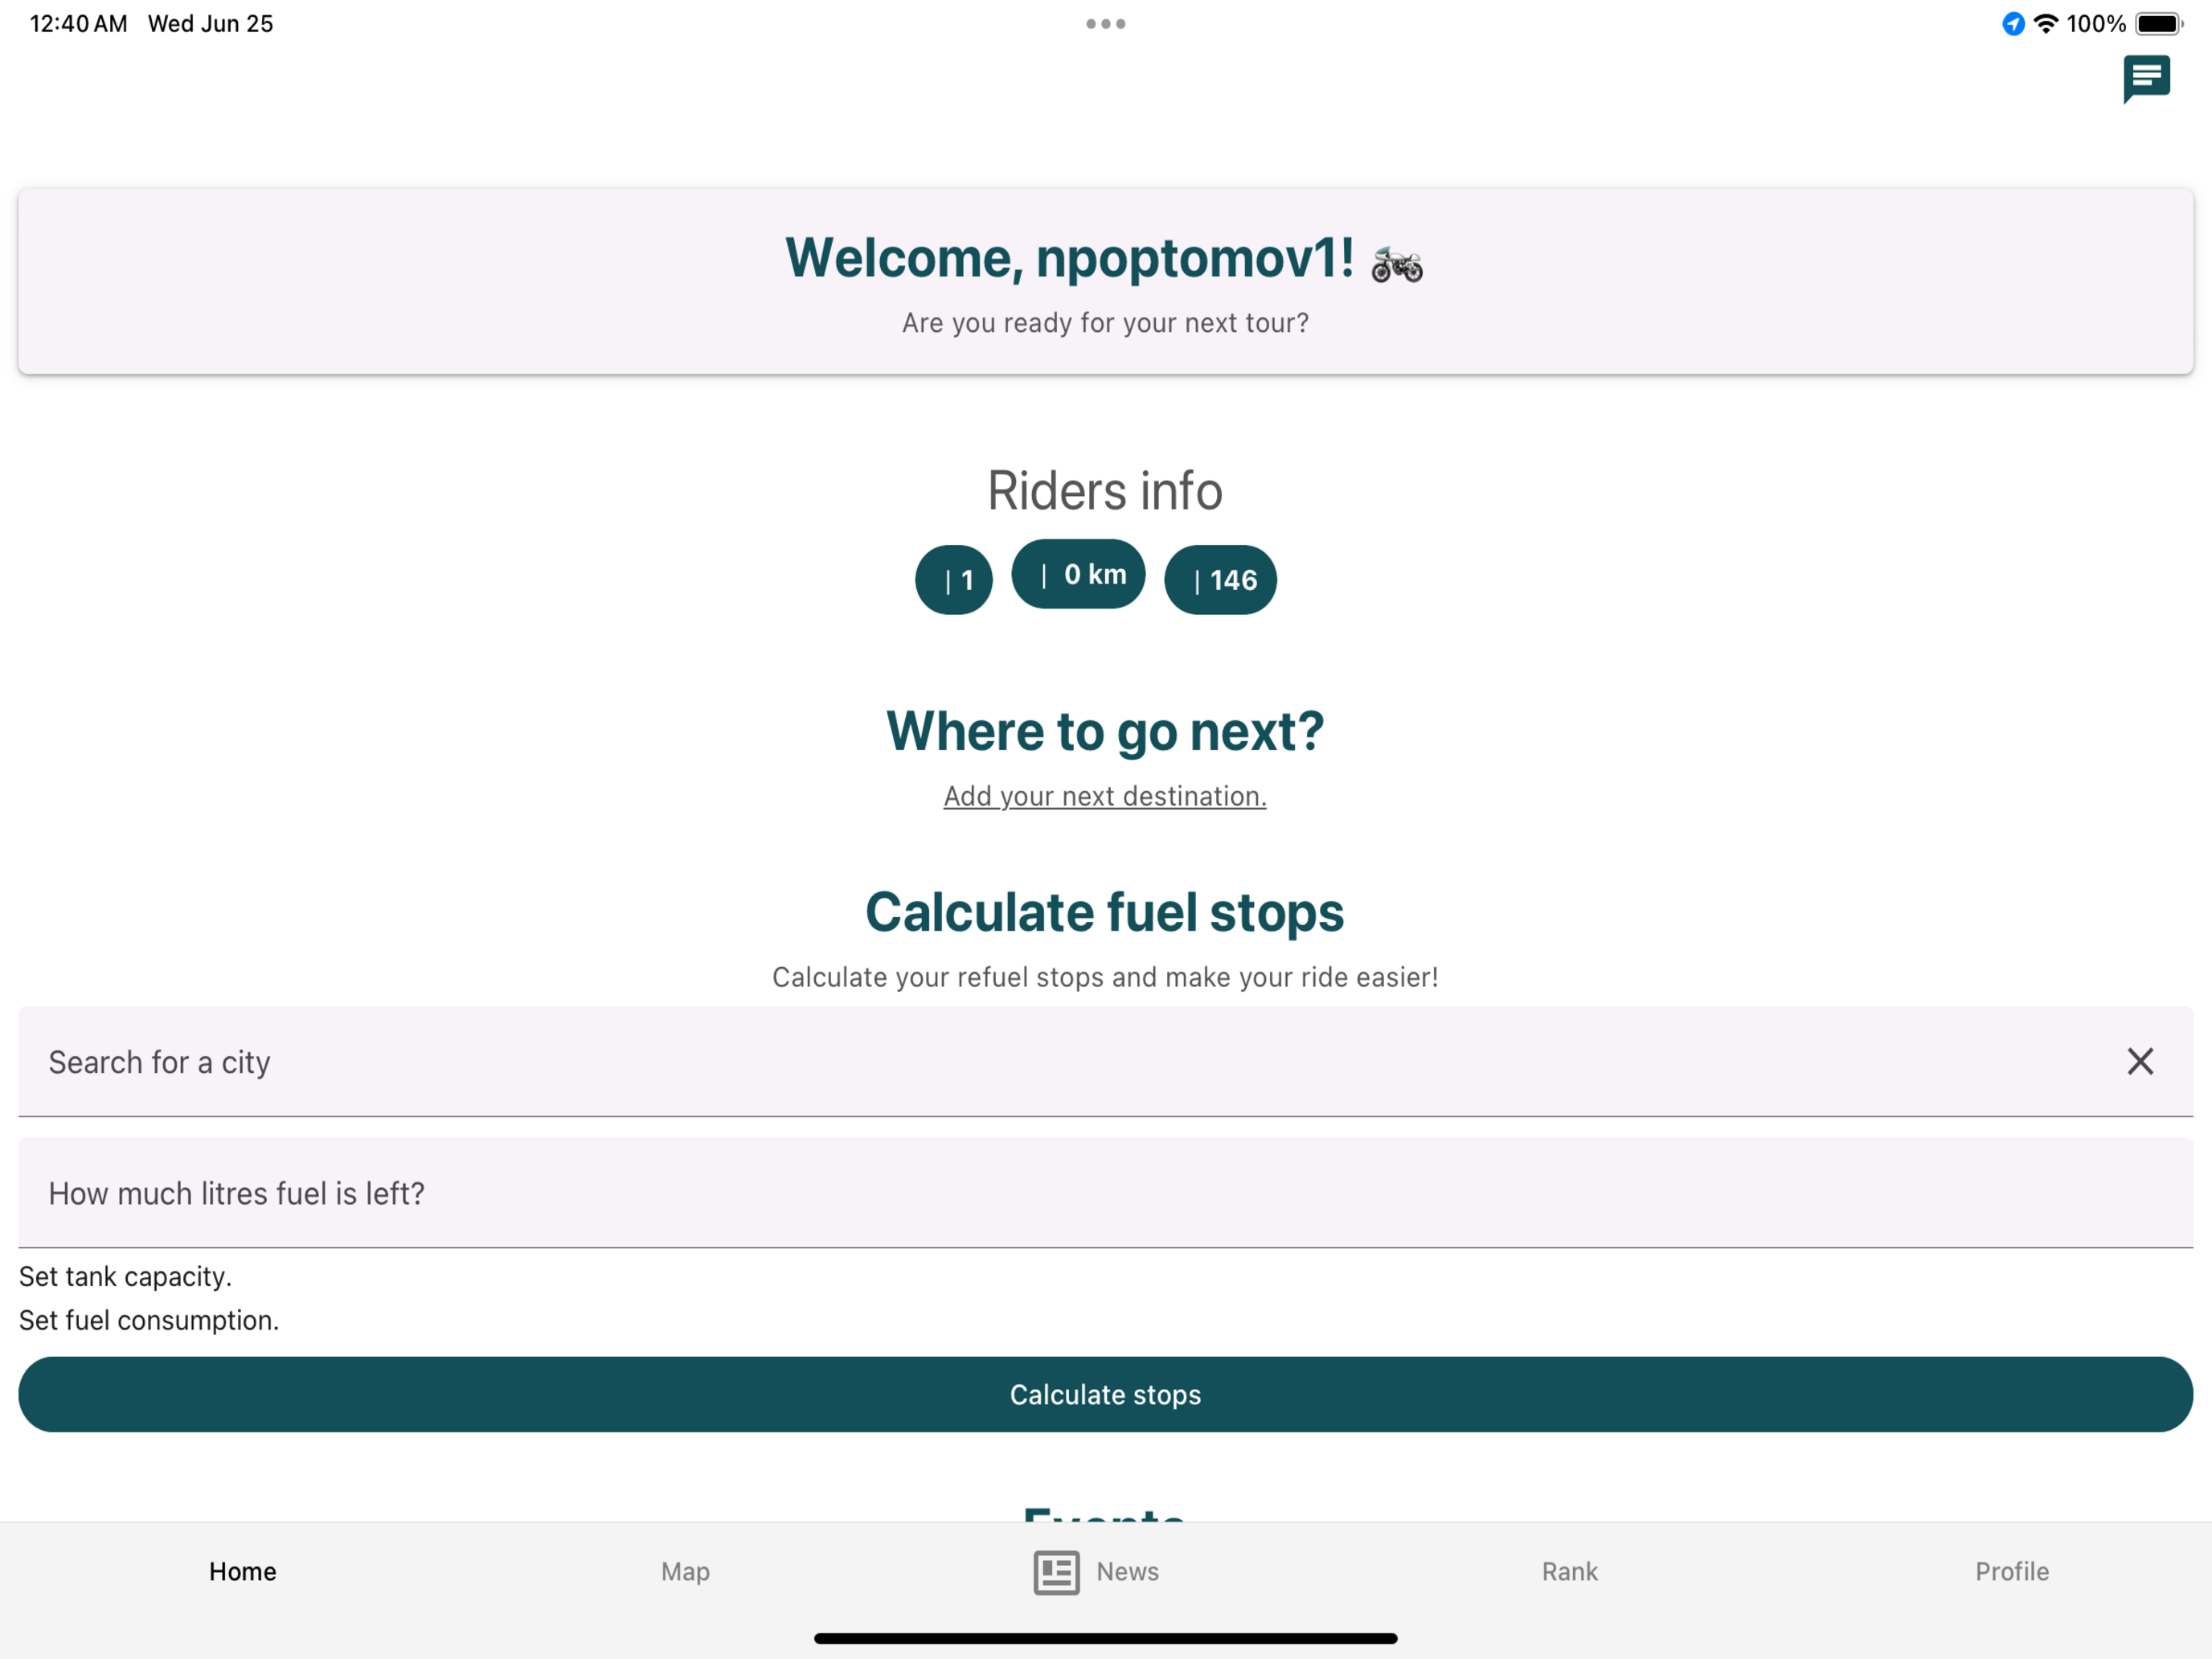Viewport: 2212px width, 1659px height.
Task: Open the Profile tab
Action: pyautogui.click(x=2012, y=1571)
